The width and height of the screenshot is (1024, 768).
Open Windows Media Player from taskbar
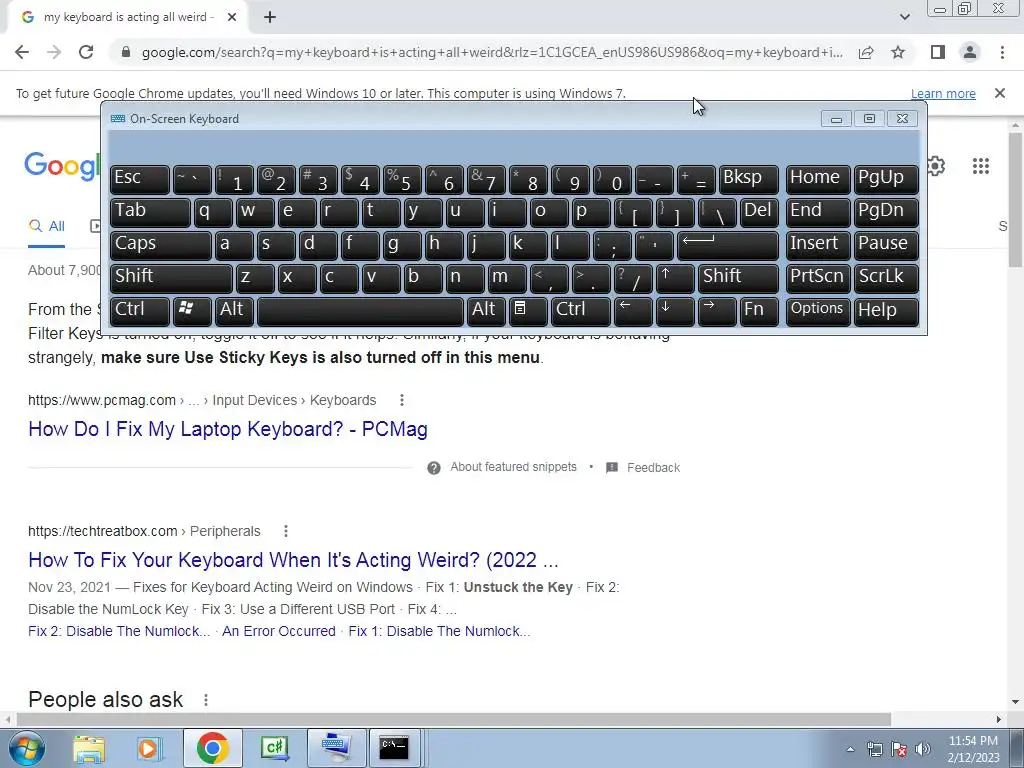click(149, 748)
